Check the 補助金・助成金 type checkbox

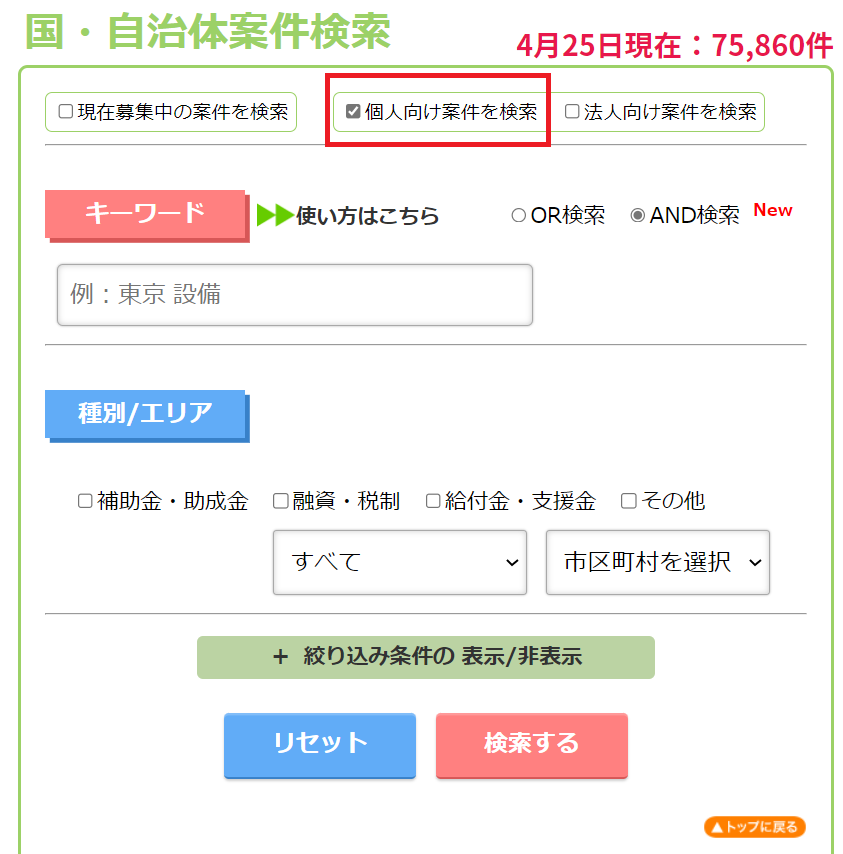pyautogui.click(x=86, y=501)
